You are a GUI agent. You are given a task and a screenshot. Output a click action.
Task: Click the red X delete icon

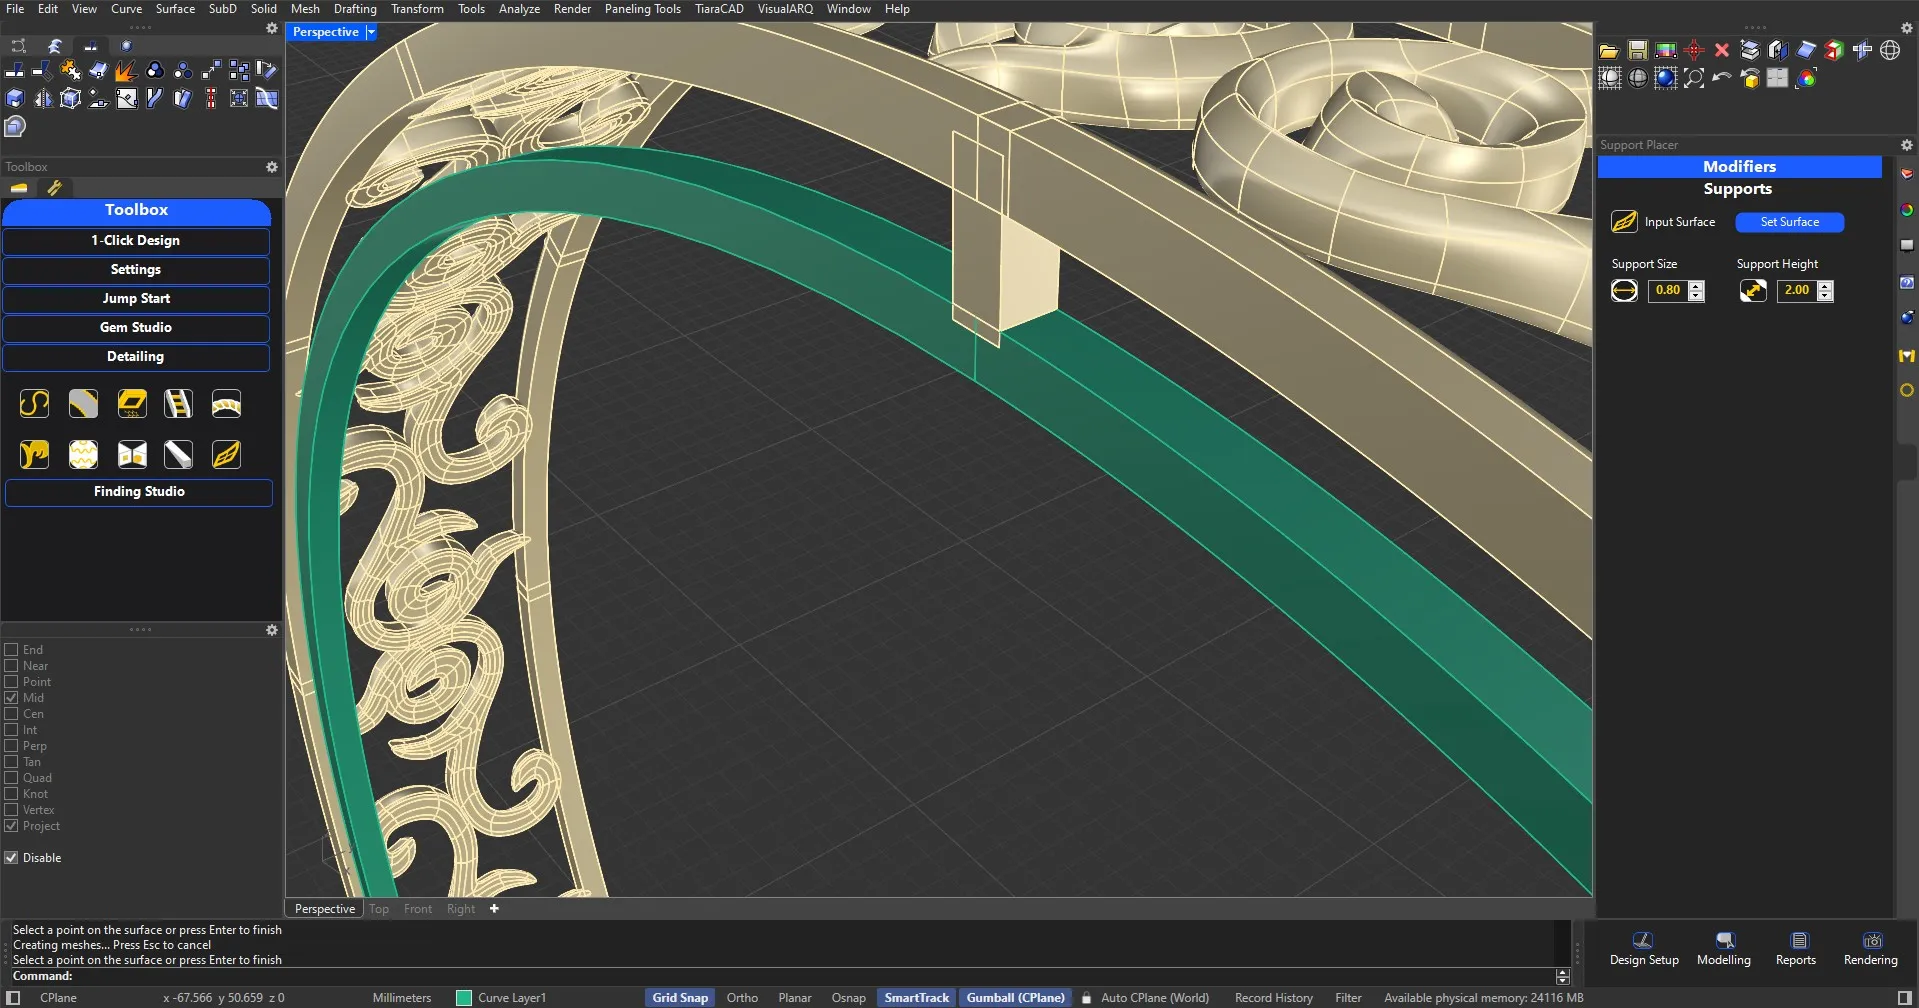[1721, 50]
